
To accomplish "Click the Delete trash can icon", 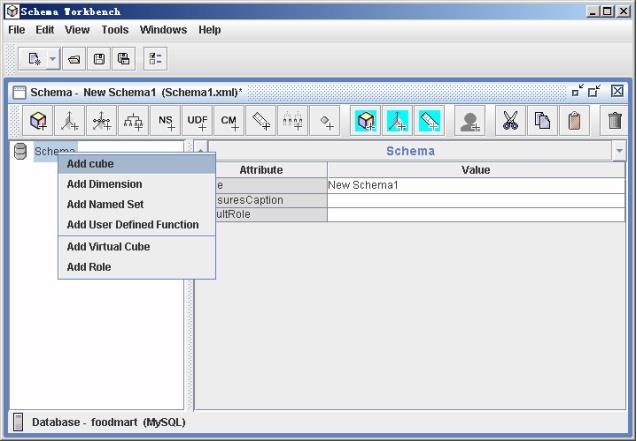I will coord(614,121).
